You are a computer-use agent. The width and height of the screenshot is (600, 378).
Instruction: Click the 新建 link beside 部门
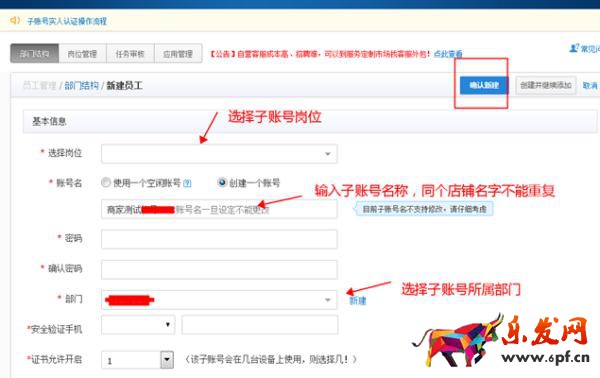pyautogui.click(x=357, y=301)
